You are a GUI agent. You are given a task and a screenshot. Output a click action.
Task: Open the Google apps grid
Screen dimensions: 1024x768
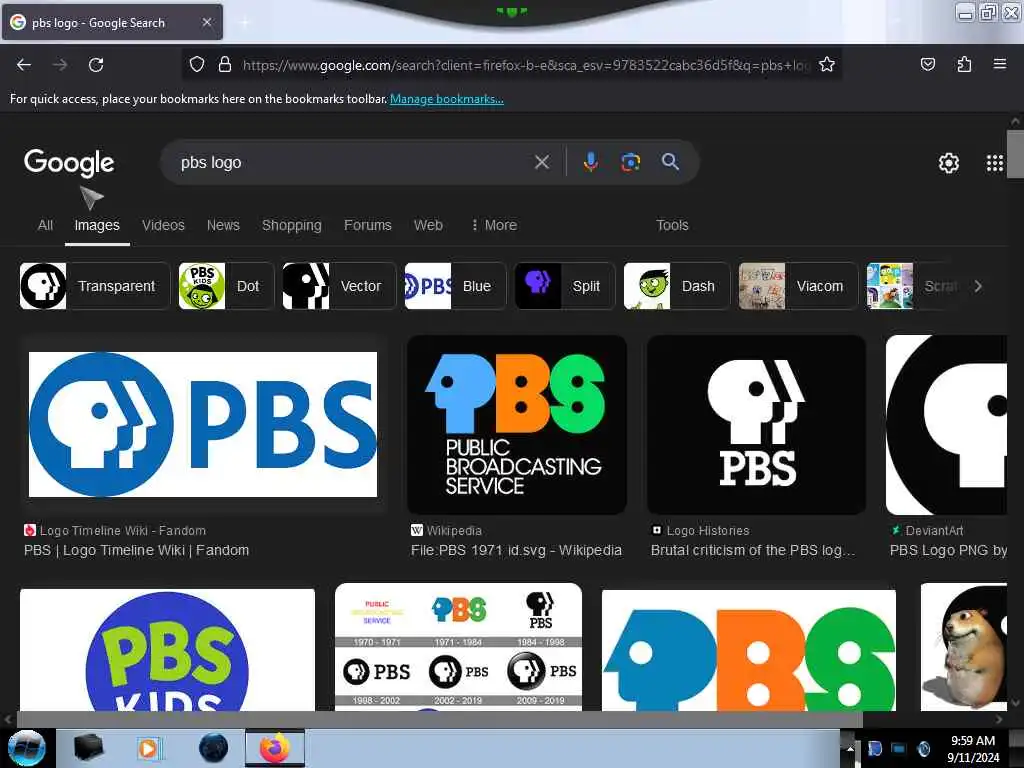coord(995,163)
